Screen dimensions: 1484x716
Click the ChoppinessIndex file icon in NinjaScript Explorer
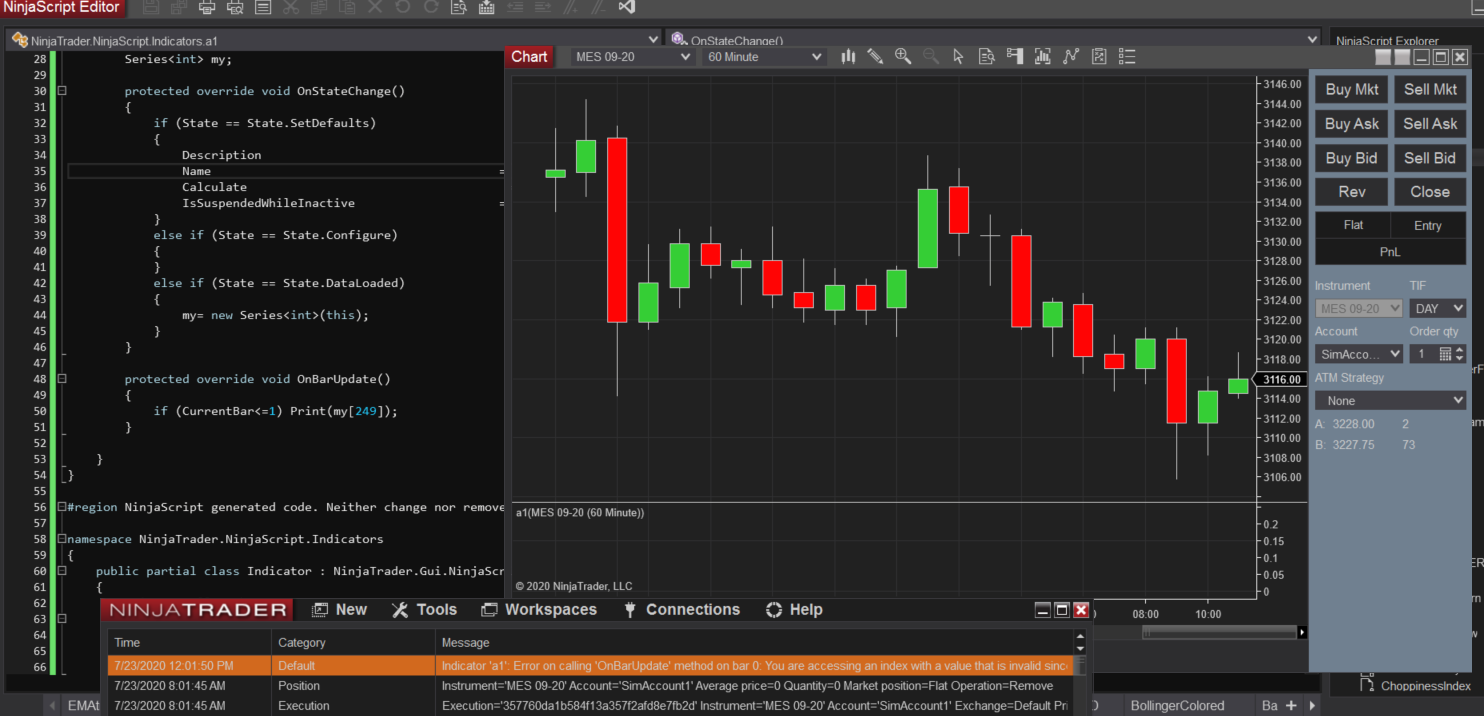(x=1367, y=686)
